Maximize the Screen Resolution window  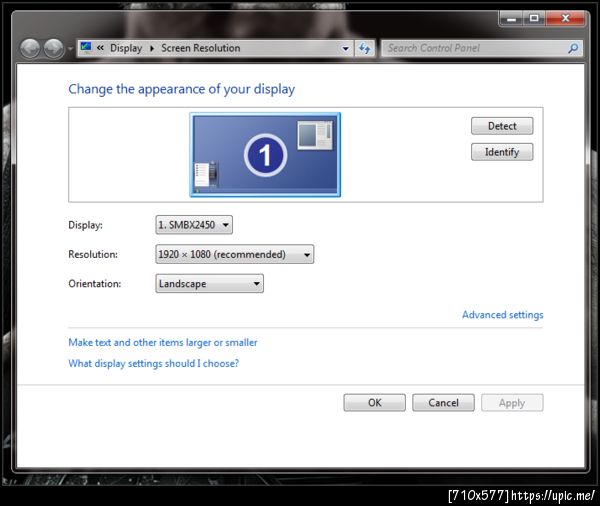click(534, 18)
